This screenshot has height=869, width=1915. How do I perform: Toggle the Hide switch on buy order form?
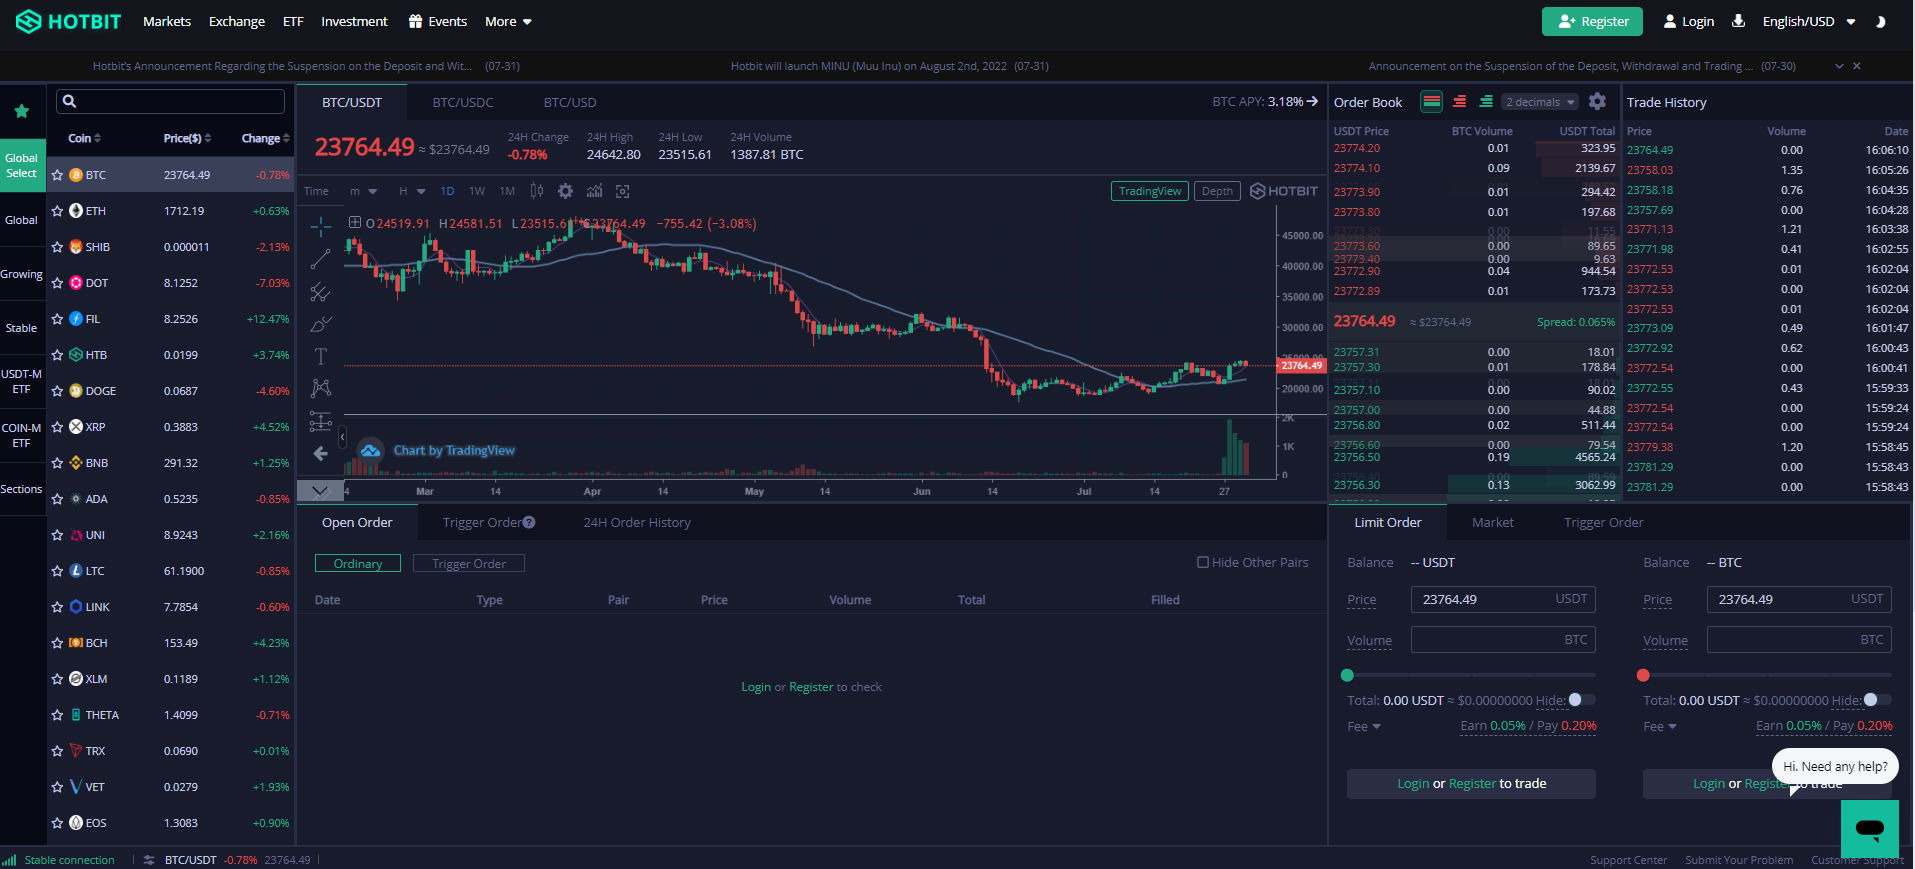(1580, 700)
